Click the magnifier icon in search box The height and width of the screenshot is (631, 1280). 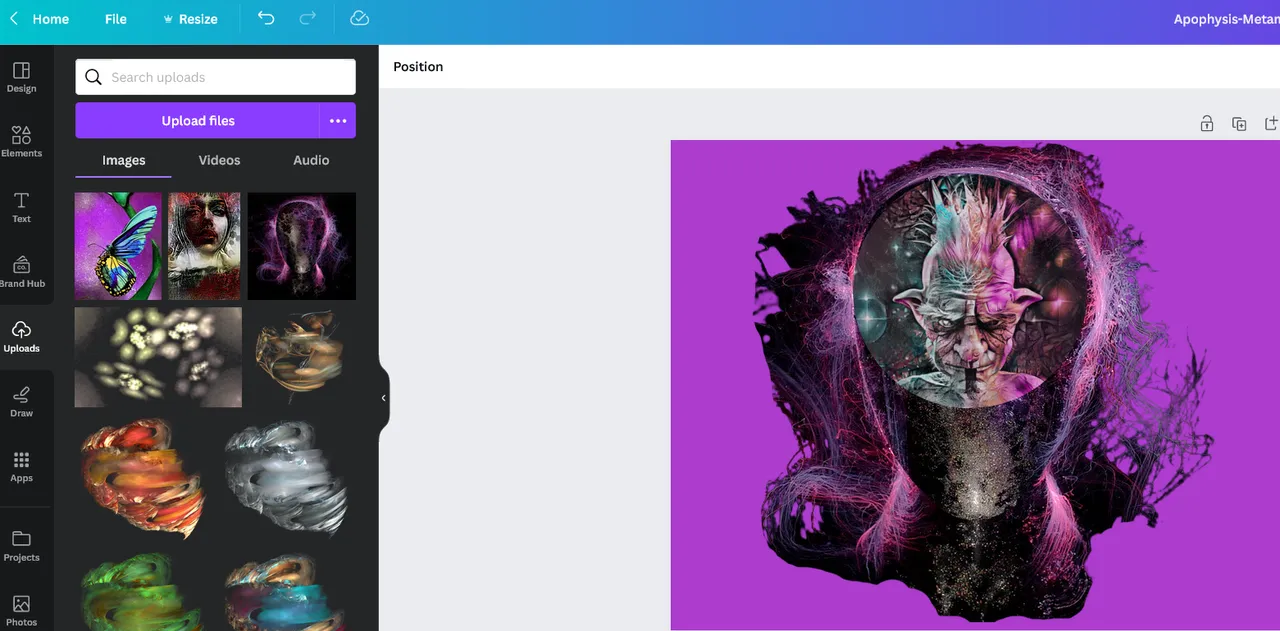(x=93, y=77)
